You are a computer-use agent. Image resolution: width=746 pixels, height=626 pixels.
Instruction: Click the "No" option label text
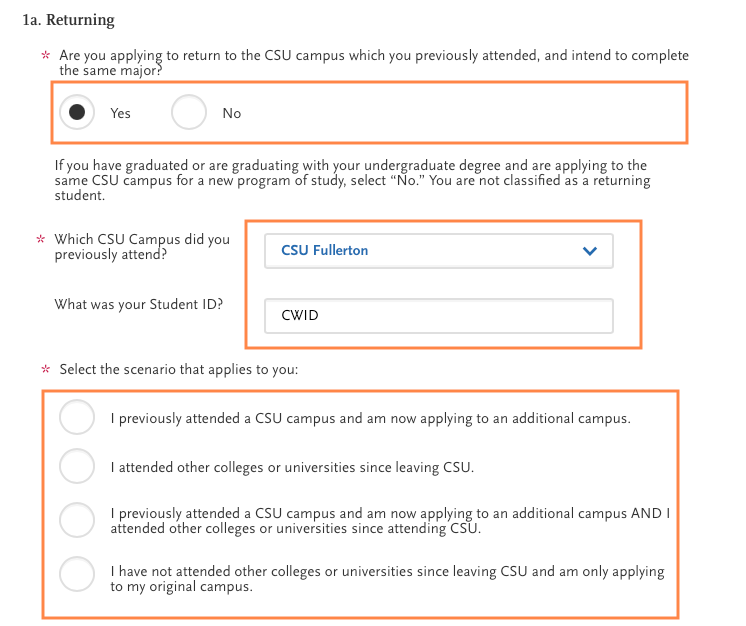click(232, 114)
